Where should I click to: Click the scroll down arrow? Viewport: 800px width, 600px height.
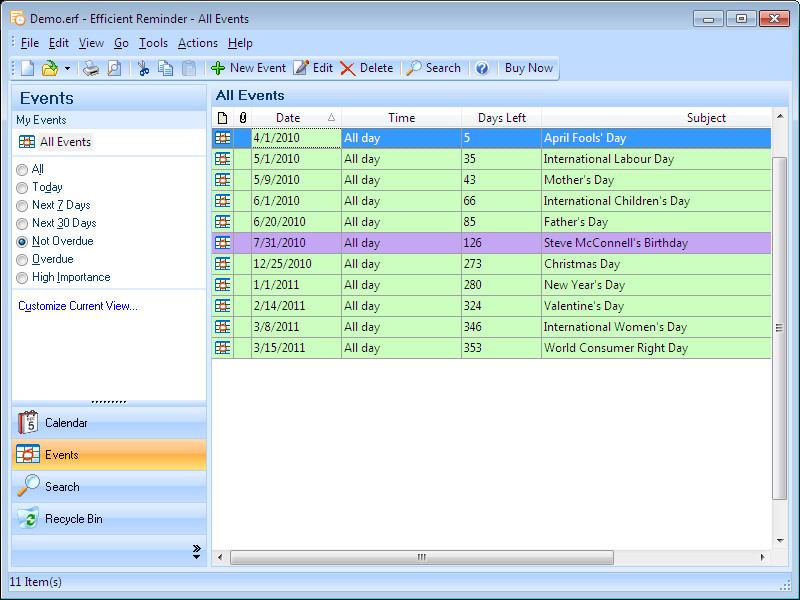coord(780,541)
